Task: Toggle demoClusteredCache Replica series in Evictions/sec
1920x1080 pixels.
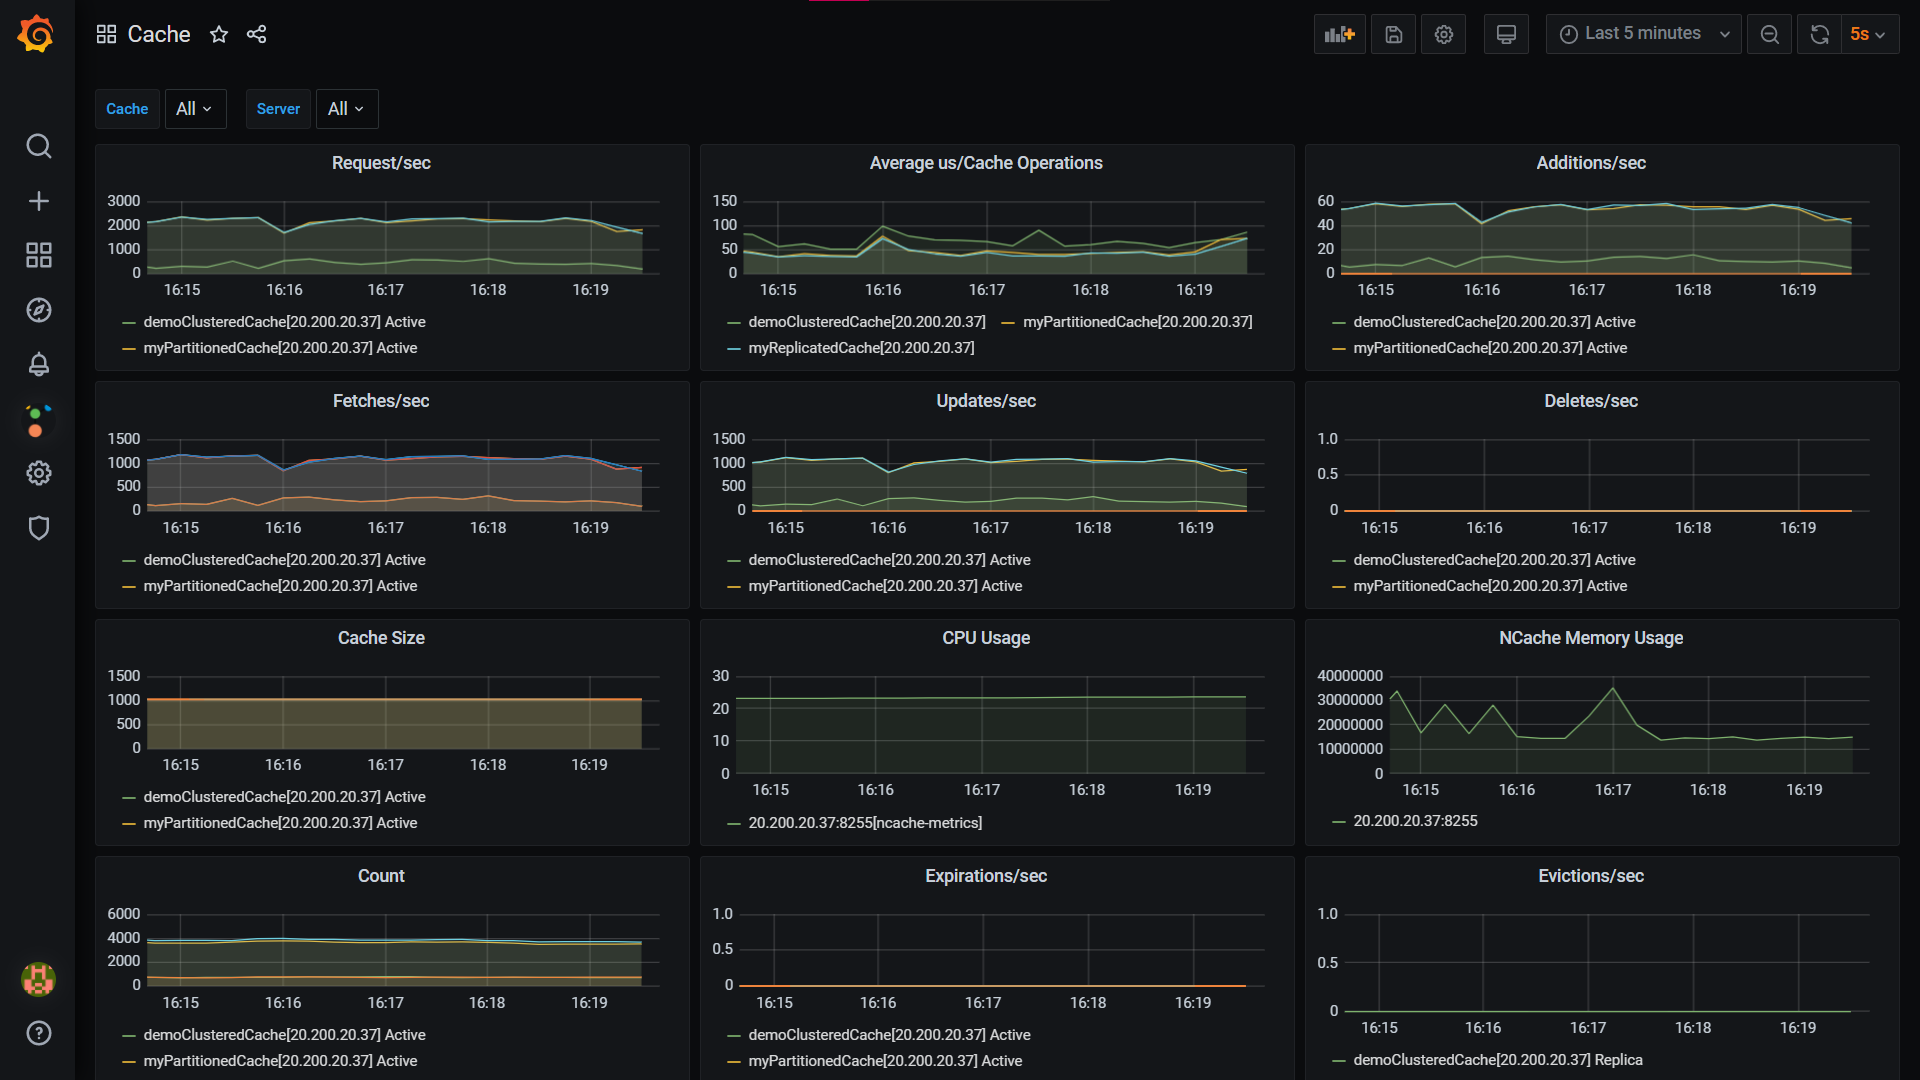Action: (1498, 1060)
